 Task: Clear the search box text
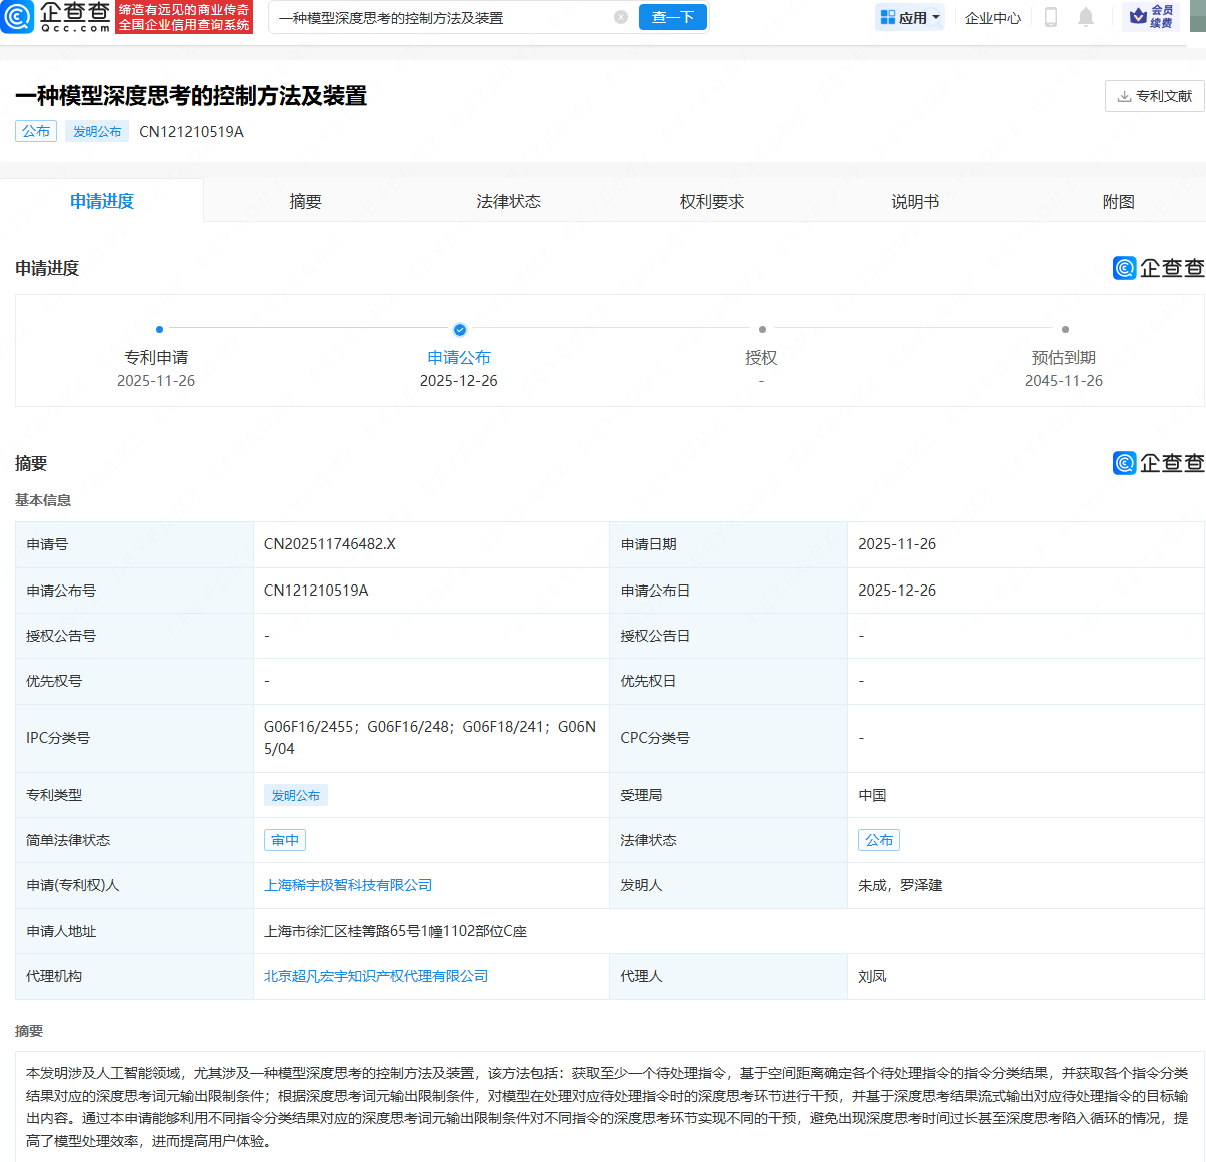click(x=621, y=17)
